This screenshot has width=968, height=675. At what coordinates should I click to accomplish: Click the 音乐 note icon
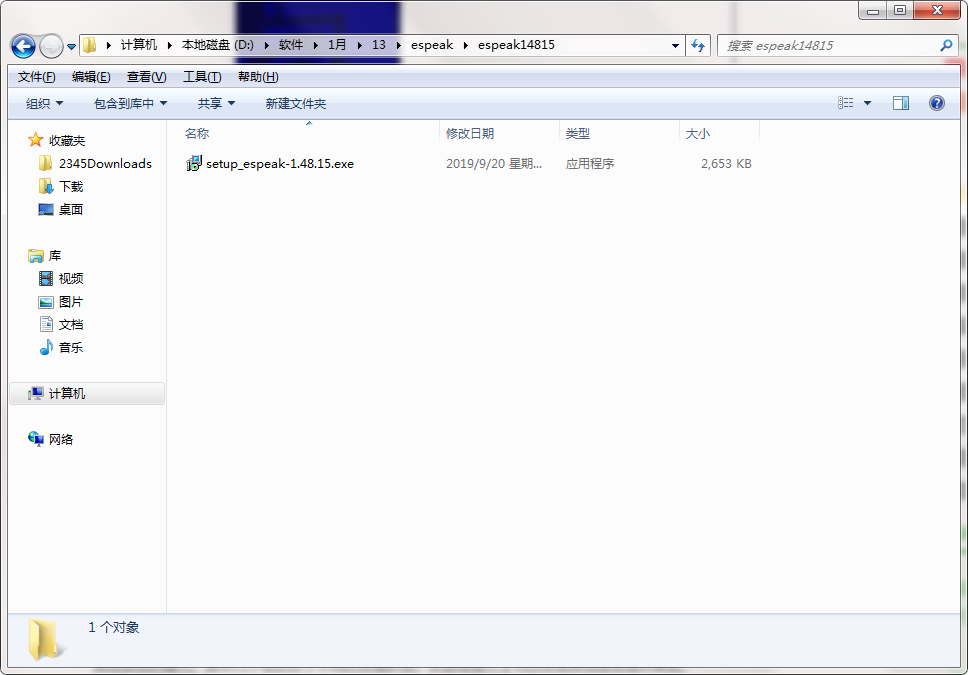click(46, 347)
